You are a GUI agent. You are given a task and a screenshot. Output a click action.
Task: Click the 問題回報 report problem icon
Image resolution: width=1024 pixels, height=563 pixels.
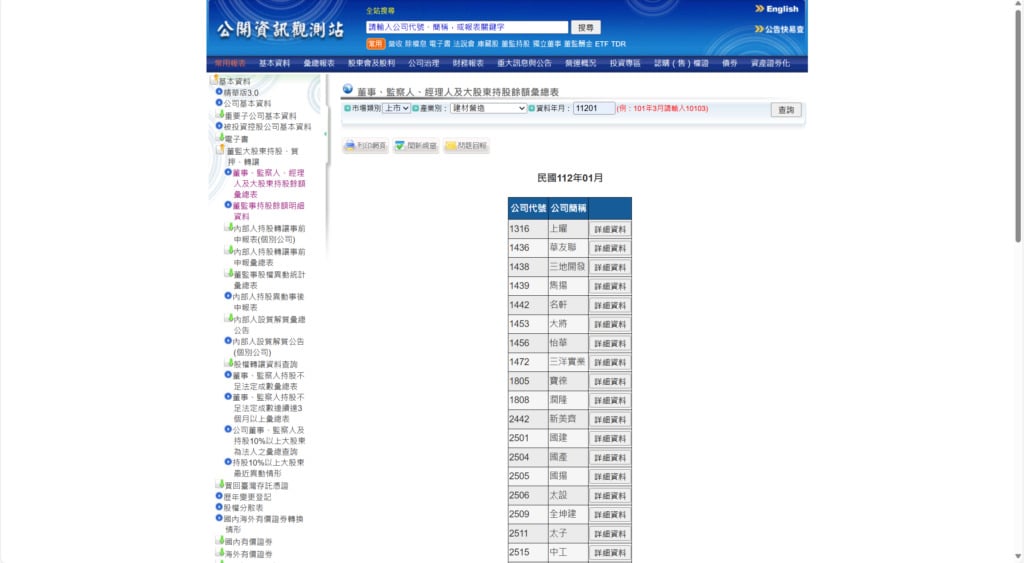(x=466, y=146)
